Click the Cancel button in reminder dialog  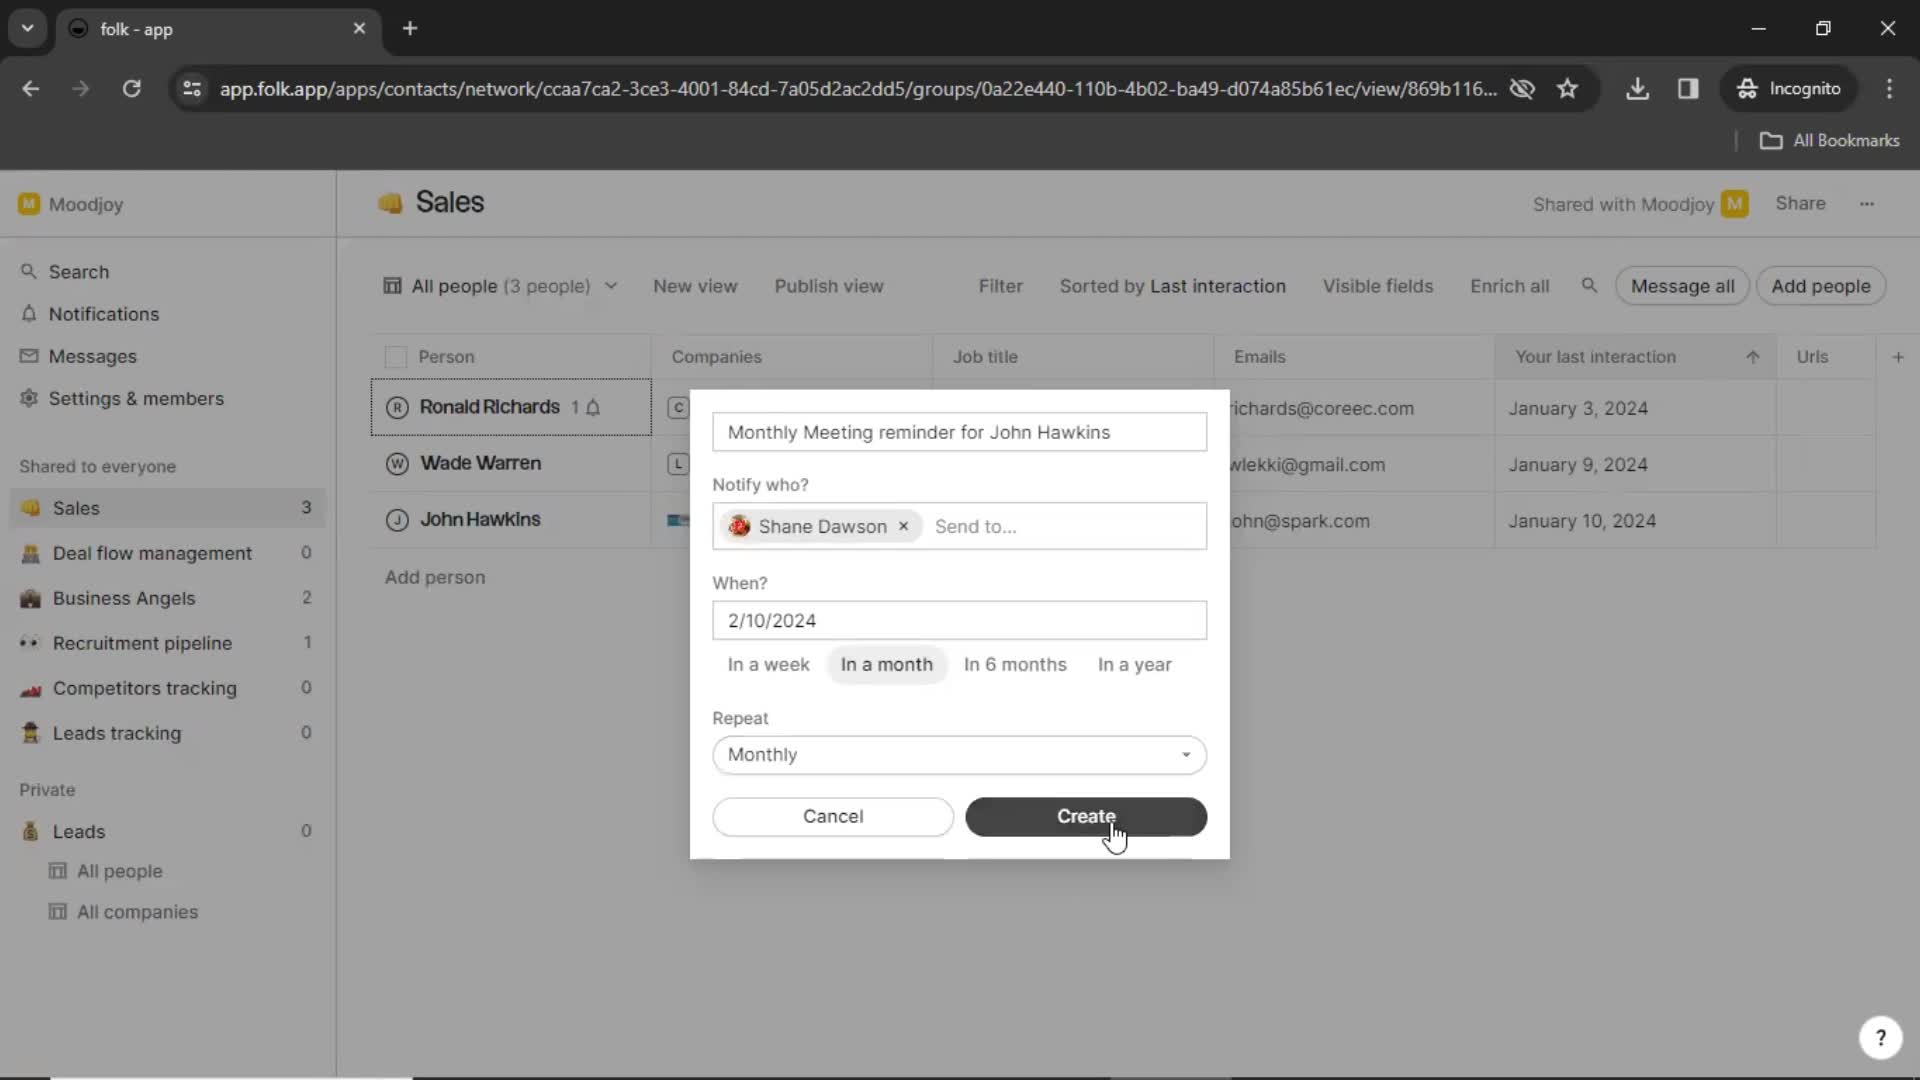(x=832, y=815)
